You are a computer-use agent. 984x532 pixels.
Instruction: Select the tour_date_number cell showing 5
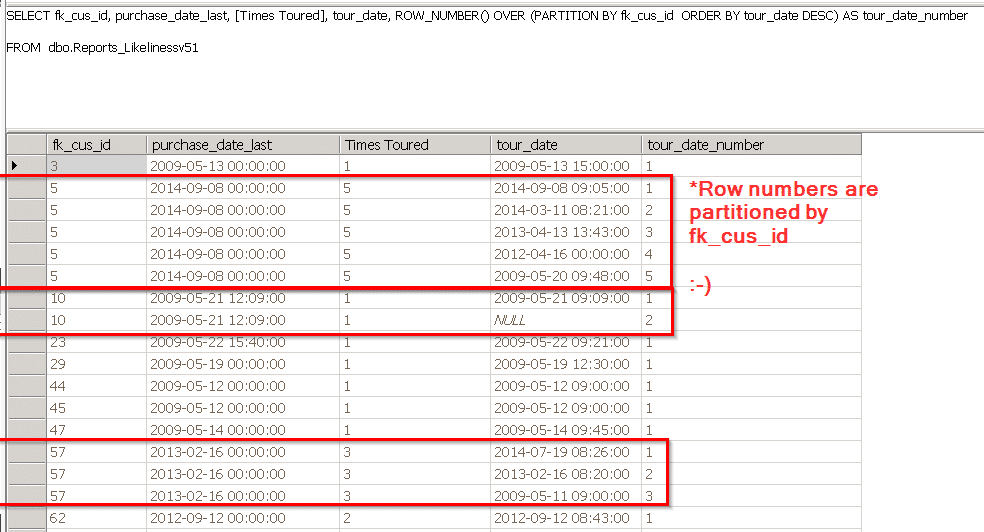pyautogui.click(x=750, y=276)
